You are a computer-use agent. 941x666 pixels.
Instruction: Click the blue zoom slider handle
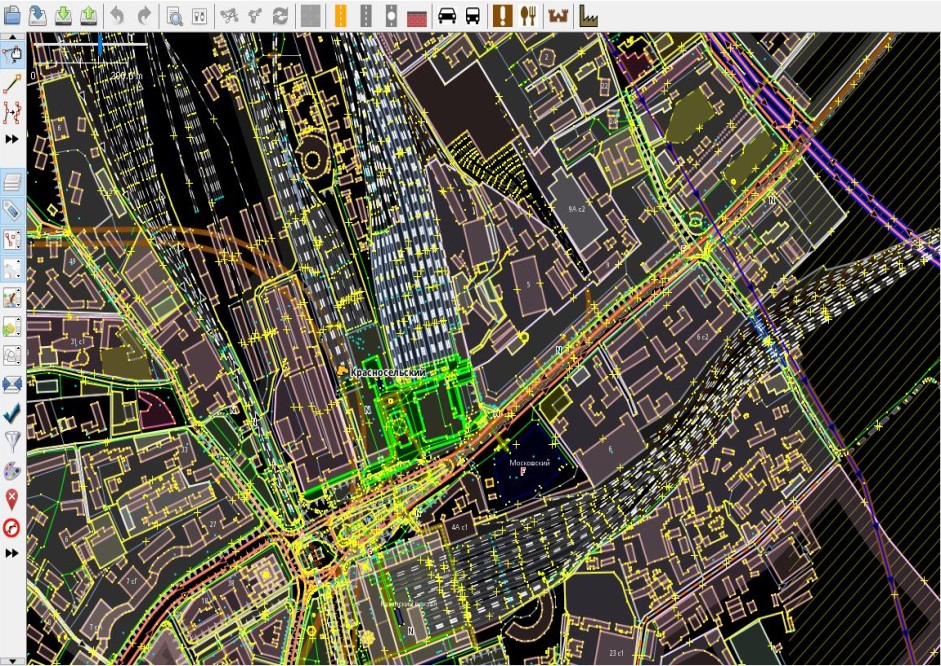point(100,45)
